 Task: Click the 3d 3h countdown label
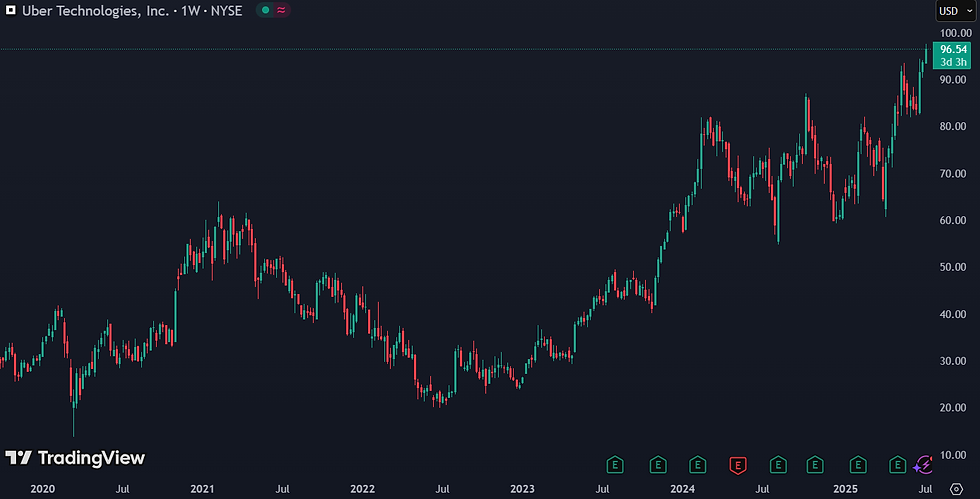click(x=953, y=62)
